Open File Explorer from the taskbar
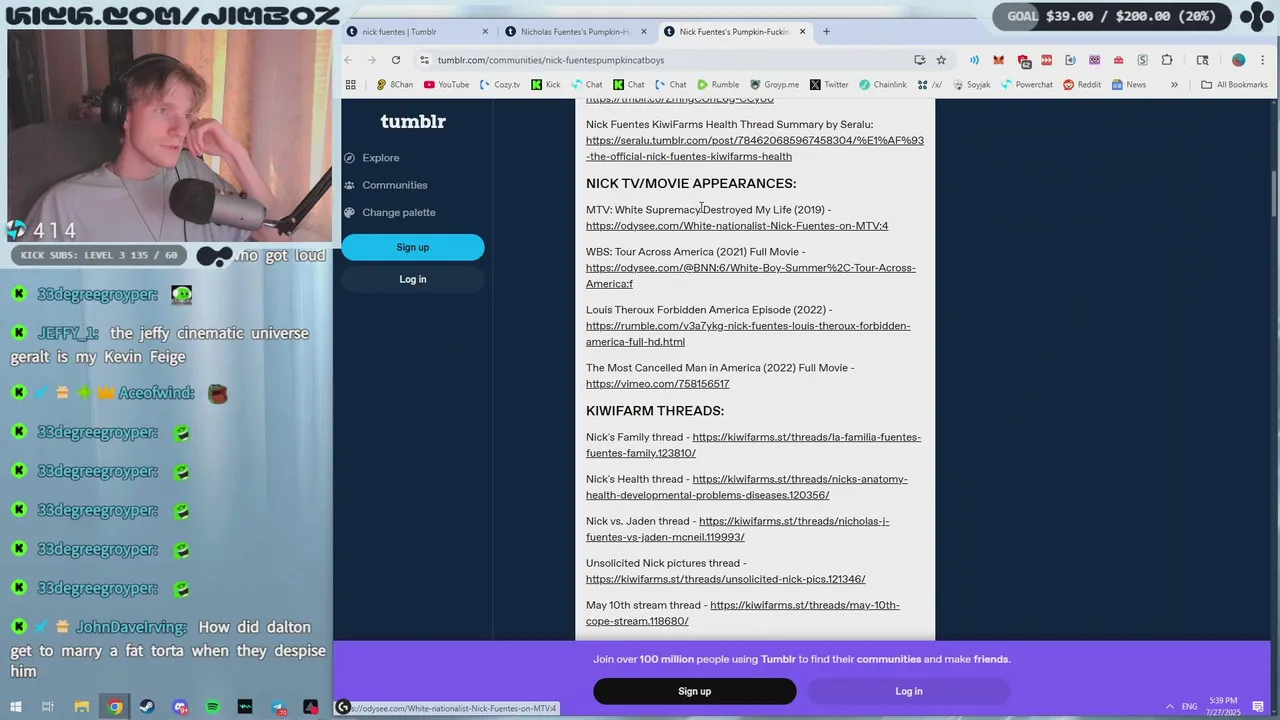Screen dimensions: 1280x720 [81, 707]
